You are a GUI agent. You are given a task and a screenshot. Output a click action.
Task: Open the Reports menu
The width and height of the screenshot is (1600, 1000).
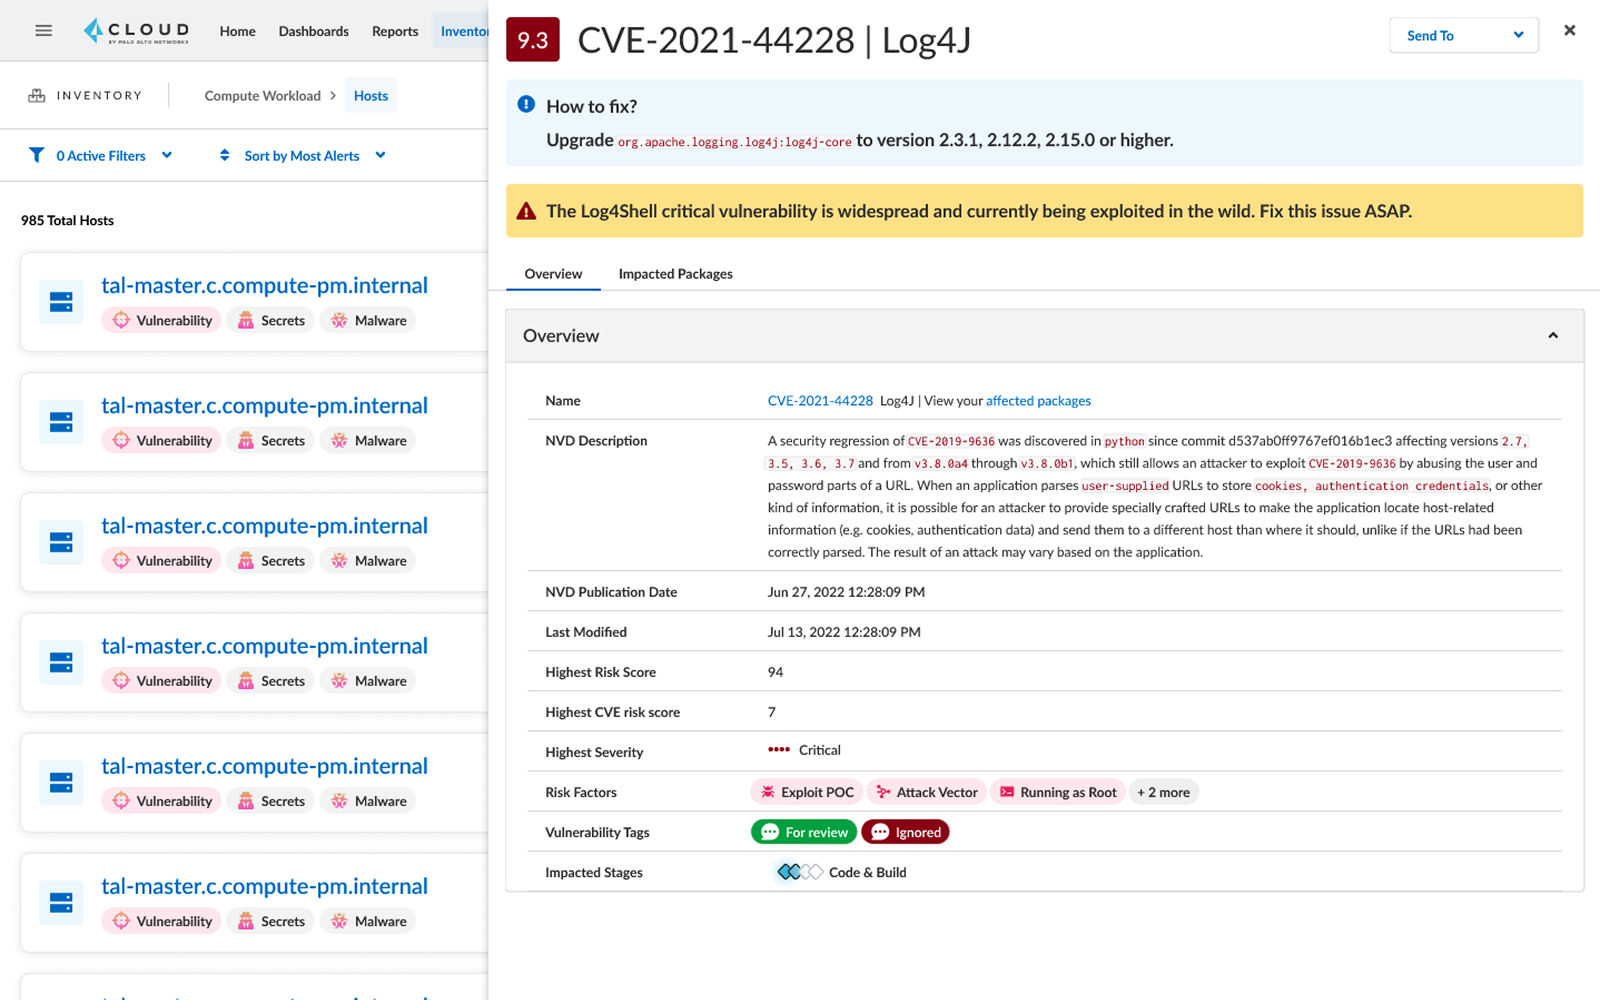click(x=395, y=31)
